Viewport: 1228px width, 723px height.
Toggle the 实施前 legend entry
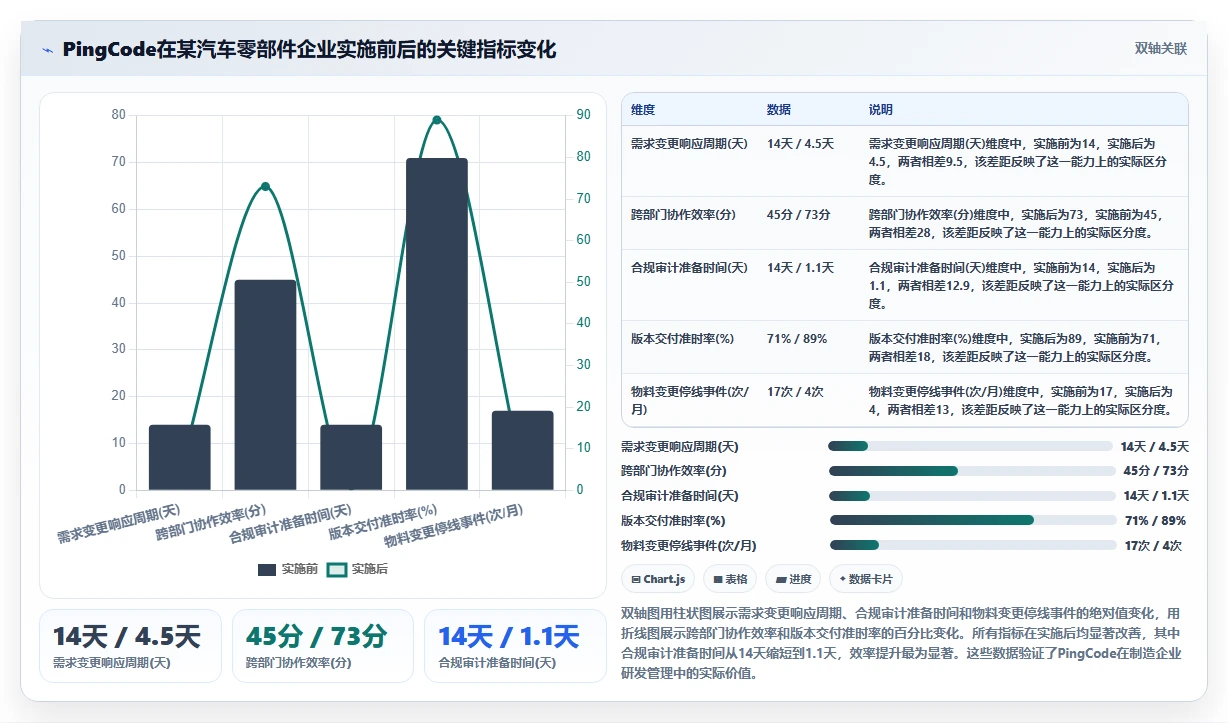pyautogui.click(x=288, y=569)
